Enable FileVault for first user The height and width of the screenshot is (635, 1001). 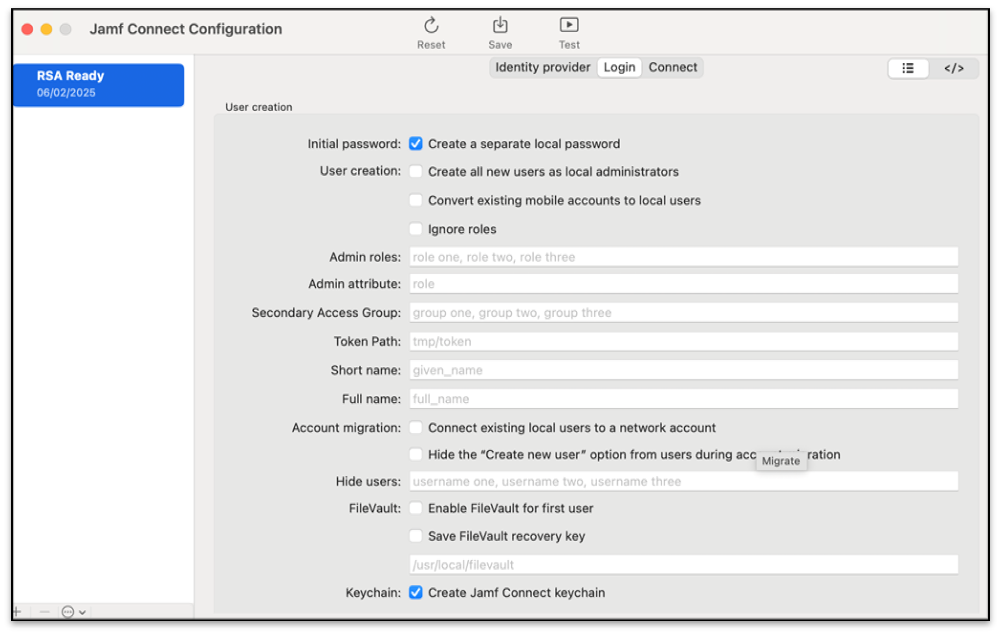pyautogui.click(x=416, y=508)
